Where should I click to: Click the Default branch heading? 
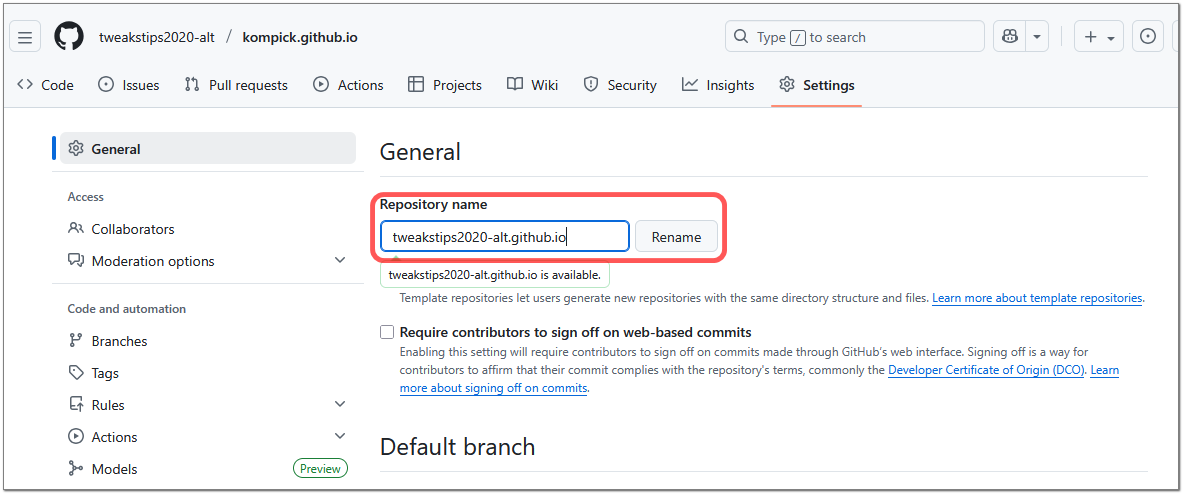458,446
